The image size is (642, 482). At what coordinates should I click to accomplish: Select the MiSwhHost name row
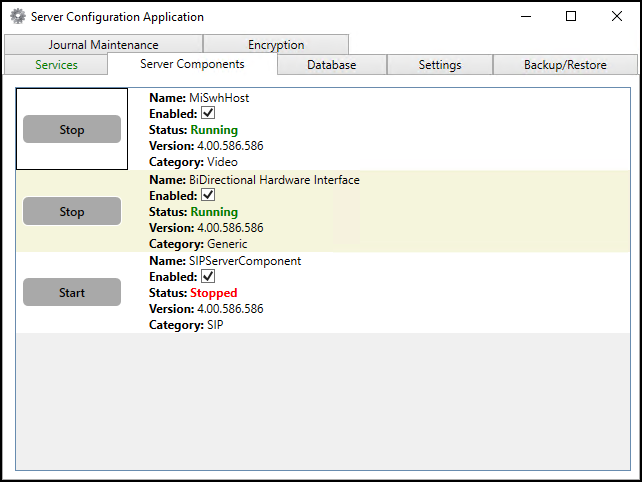(219, 98)
